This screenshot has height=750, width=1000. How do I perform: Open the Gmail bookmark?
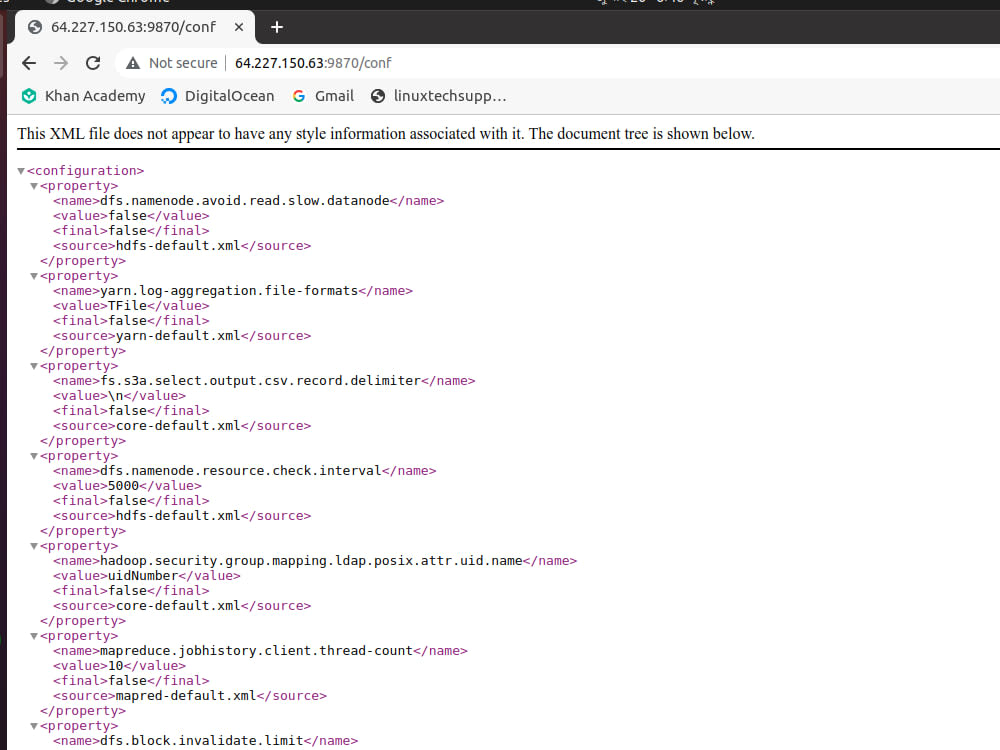pos(323,96)
